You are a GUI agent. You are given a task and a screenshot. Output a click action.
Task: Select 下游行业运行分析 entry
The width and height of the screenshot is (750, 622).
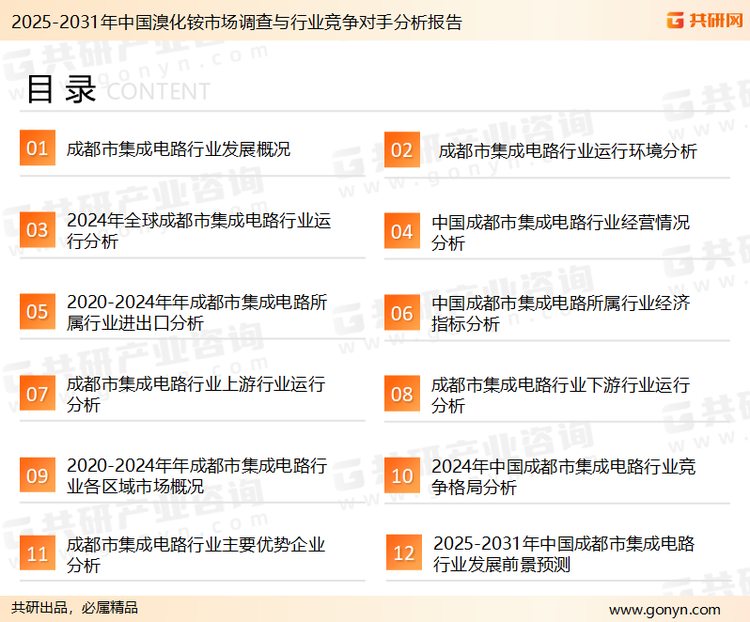point(560,395)
